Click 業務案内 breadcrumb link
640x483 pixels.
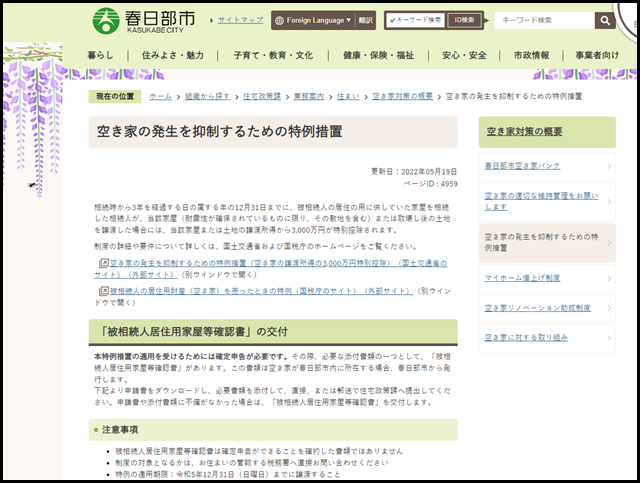(x=309, y=96)
